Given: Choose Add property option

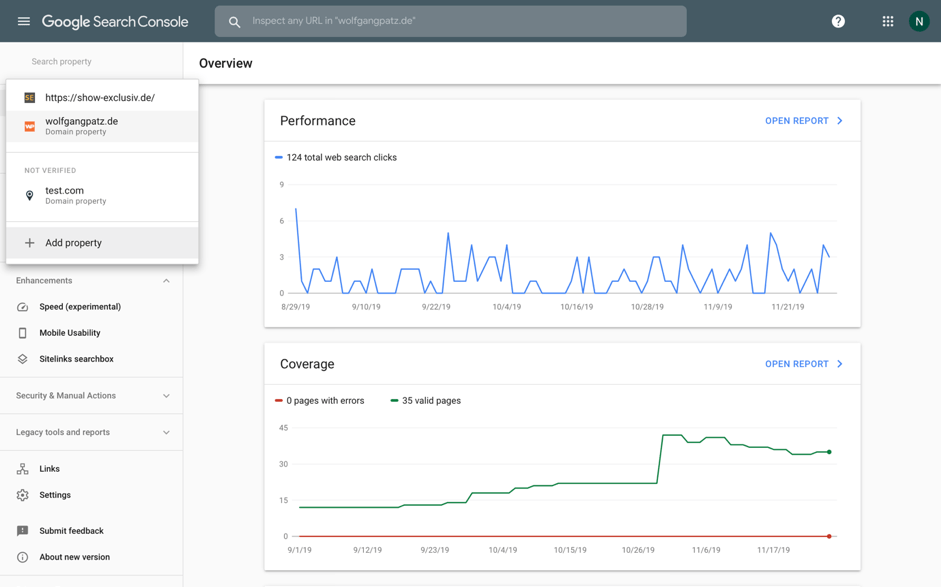Looking at the screenshot, I should (102, 242).
